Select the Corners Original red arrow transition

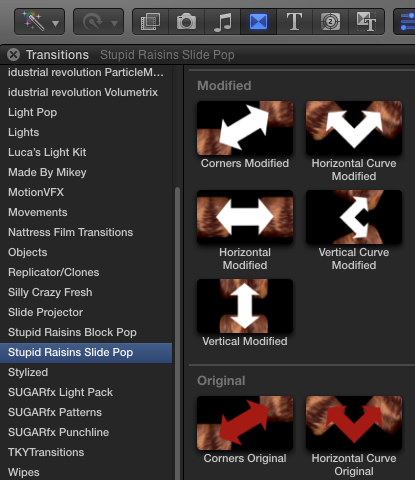coord(245,423)
